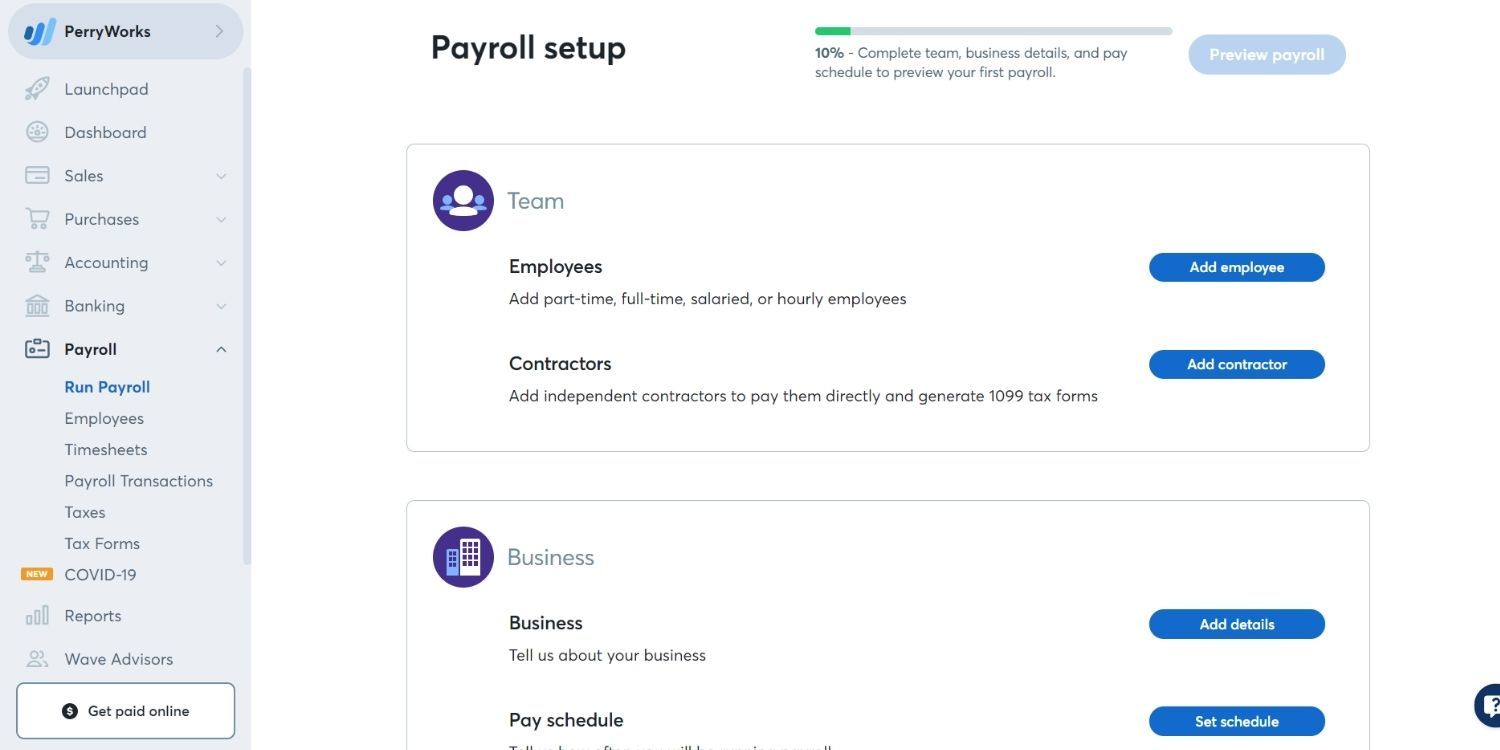
Task: Open Reports via the bar chart icon
Action: tap(37, 614)
